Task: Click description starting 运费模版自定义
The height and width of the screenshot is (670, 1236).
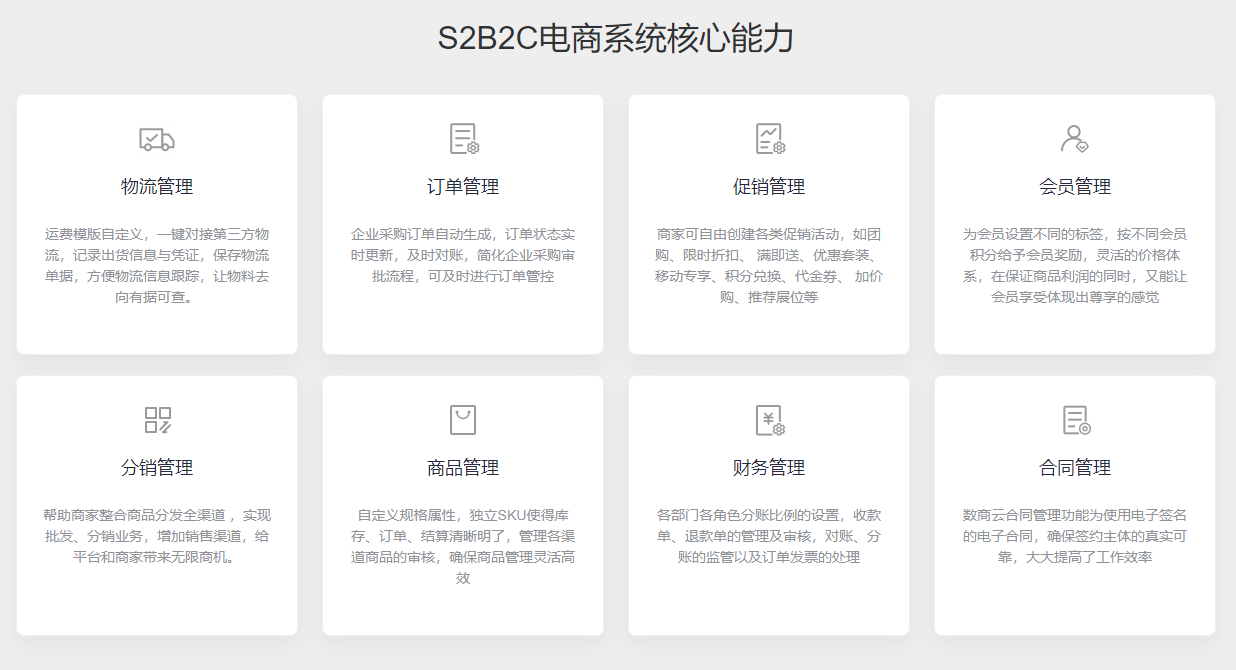Action: coord(157,265)
